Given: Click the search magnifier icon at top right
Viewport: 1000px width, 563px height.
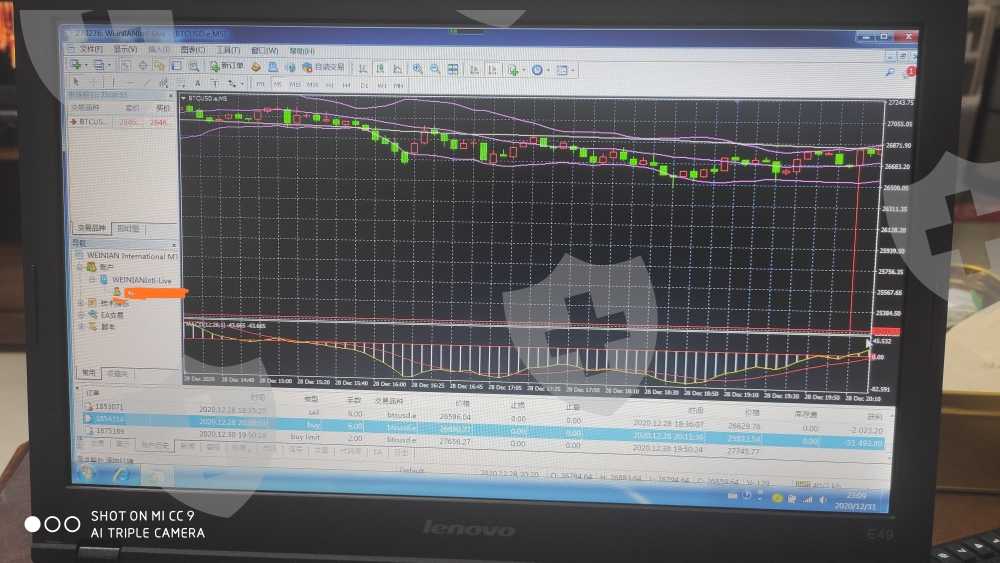Looking at the screenshot, I should 890,73.
